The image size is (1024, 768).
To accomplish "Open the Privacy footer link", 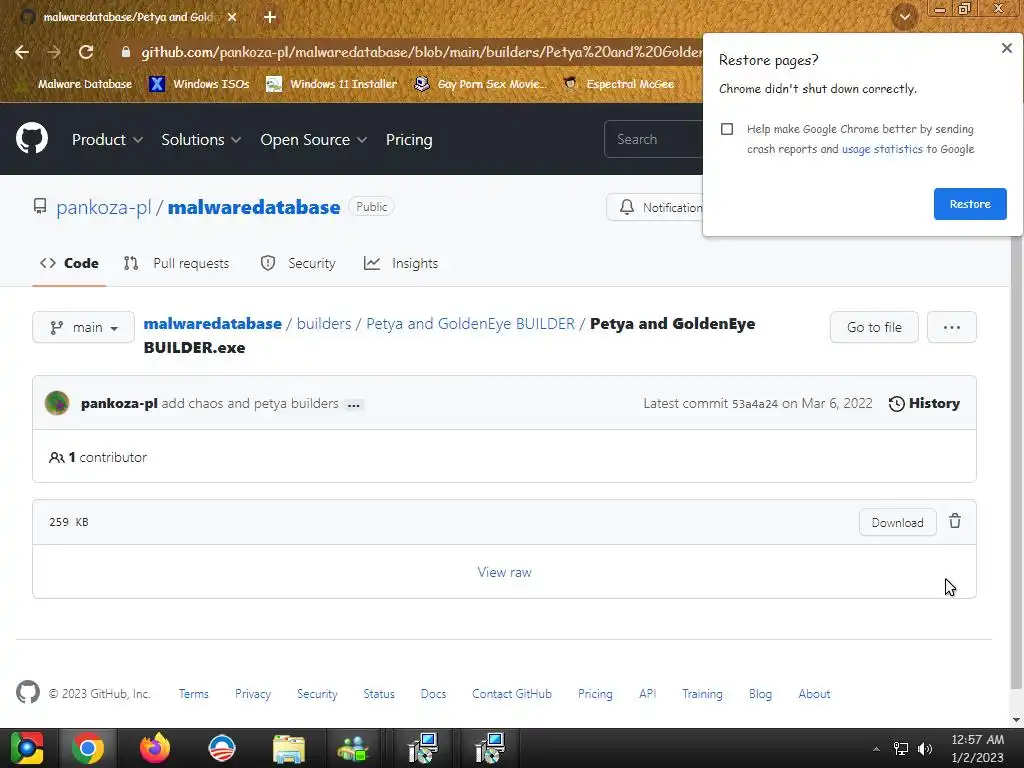I will pyautogui.click(x=253, y=694).
